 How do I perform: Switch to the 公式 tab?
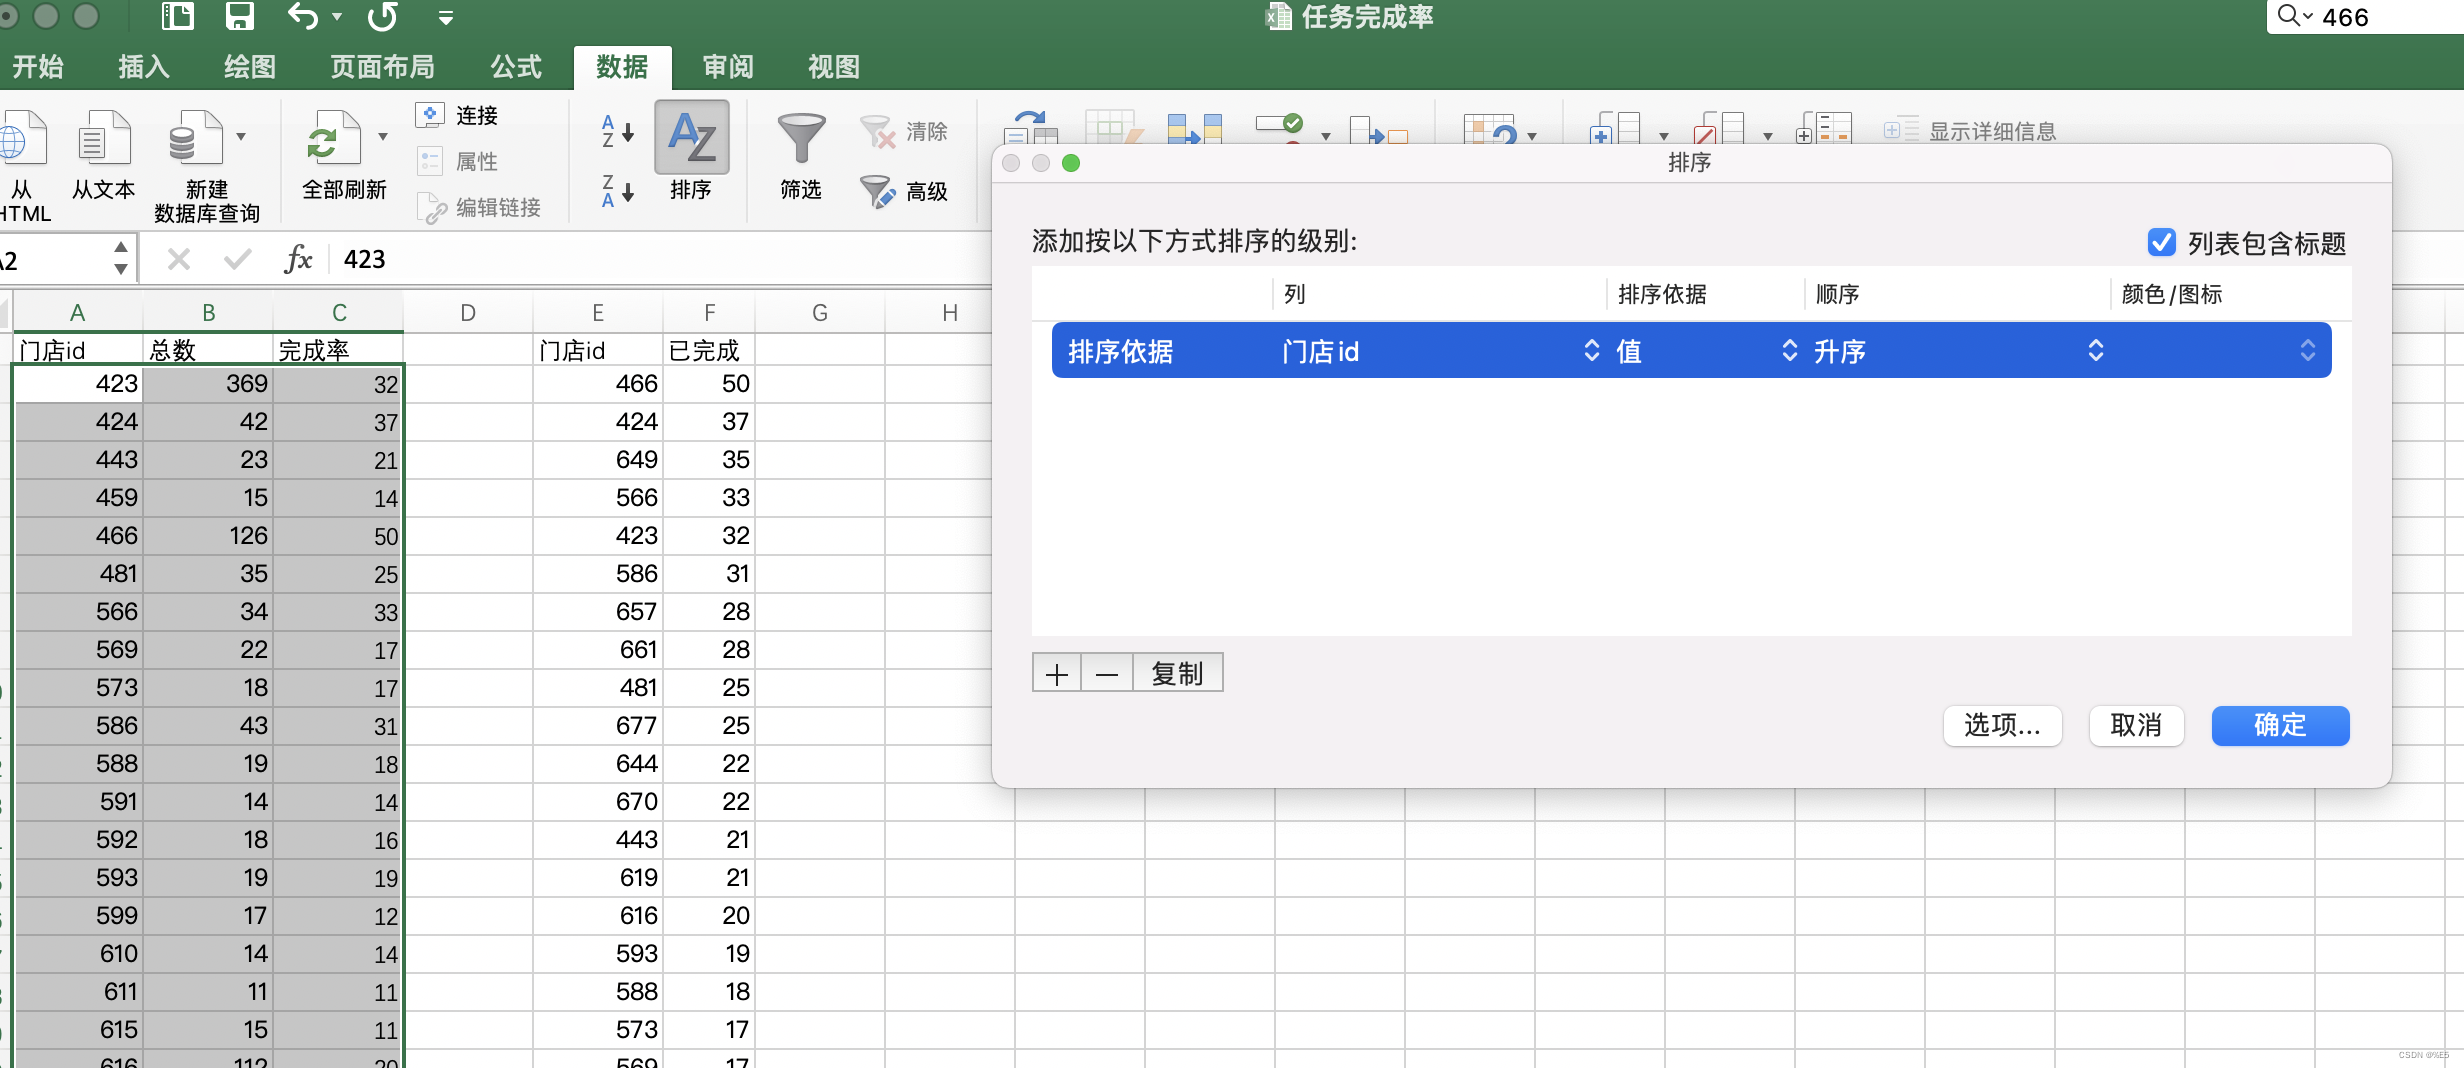click(x=516, y=66)
